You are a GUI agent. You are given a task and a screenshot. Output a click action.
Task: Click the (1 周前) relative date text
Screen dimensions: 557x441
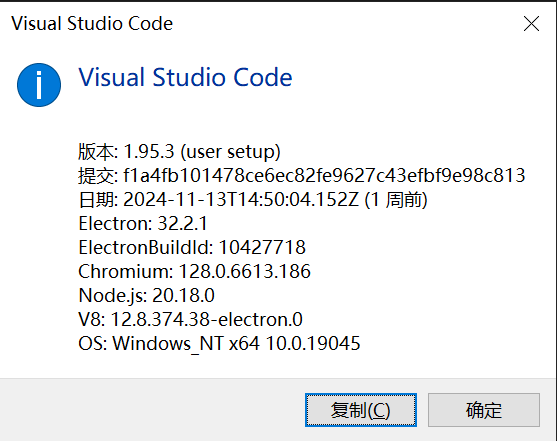(396, 200)
